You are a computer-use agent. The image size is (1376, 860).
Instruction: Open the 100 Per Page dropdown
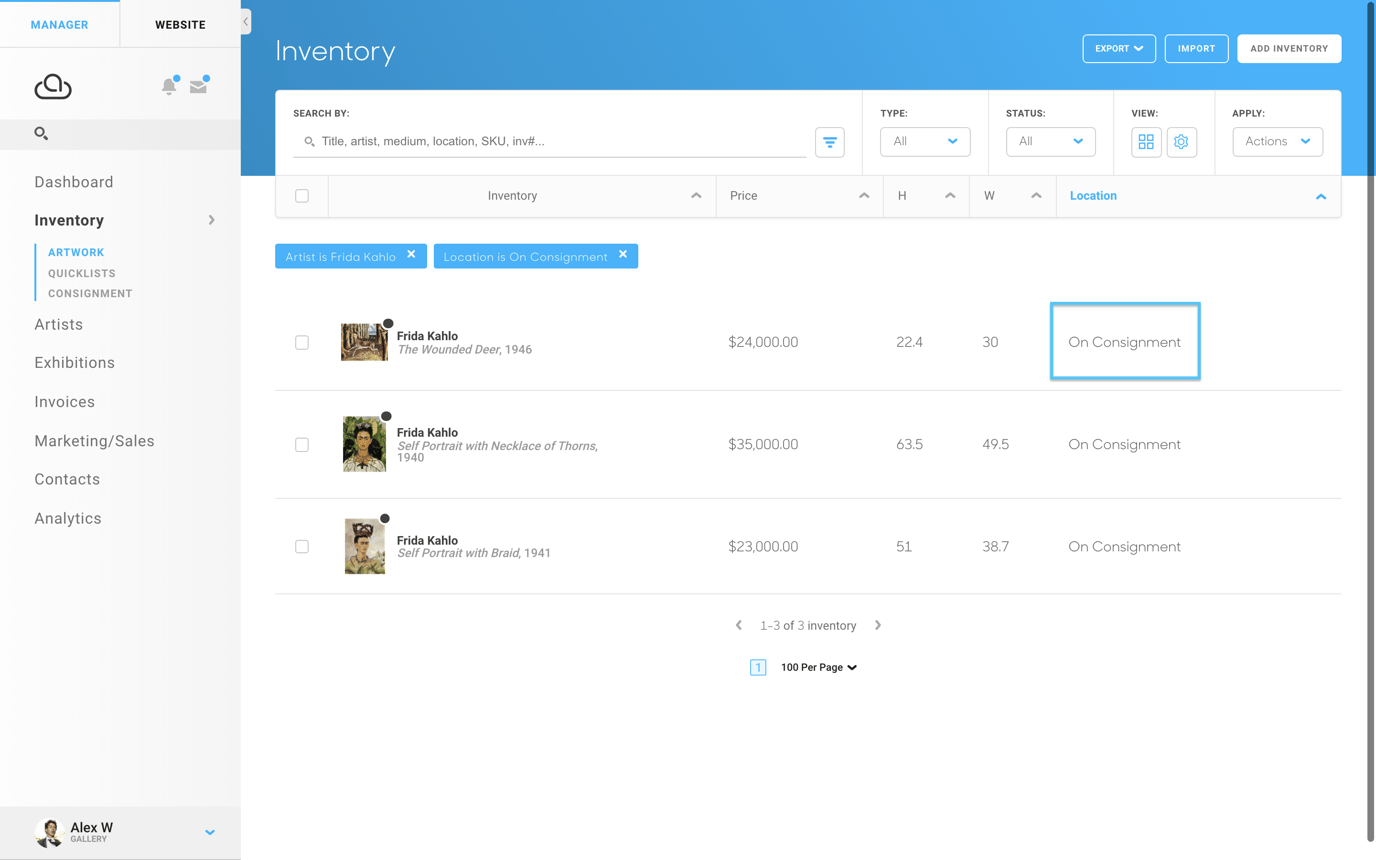point(818,667)
